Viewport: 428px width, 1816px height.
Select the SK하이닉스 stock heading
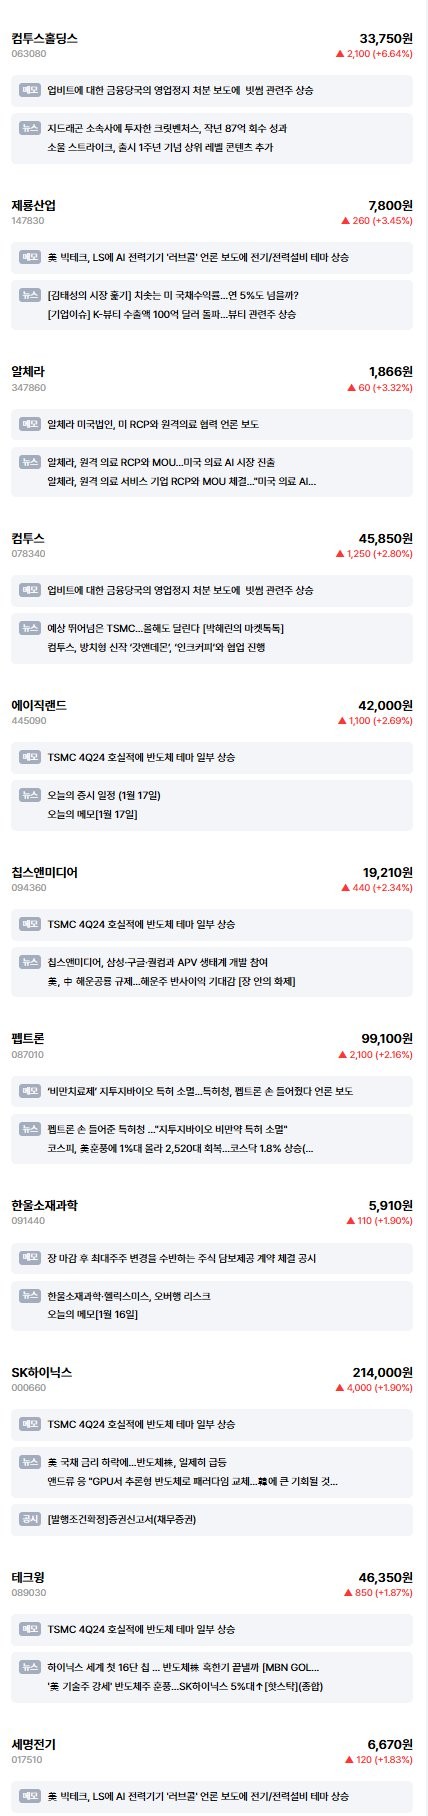click(42, 1372)
